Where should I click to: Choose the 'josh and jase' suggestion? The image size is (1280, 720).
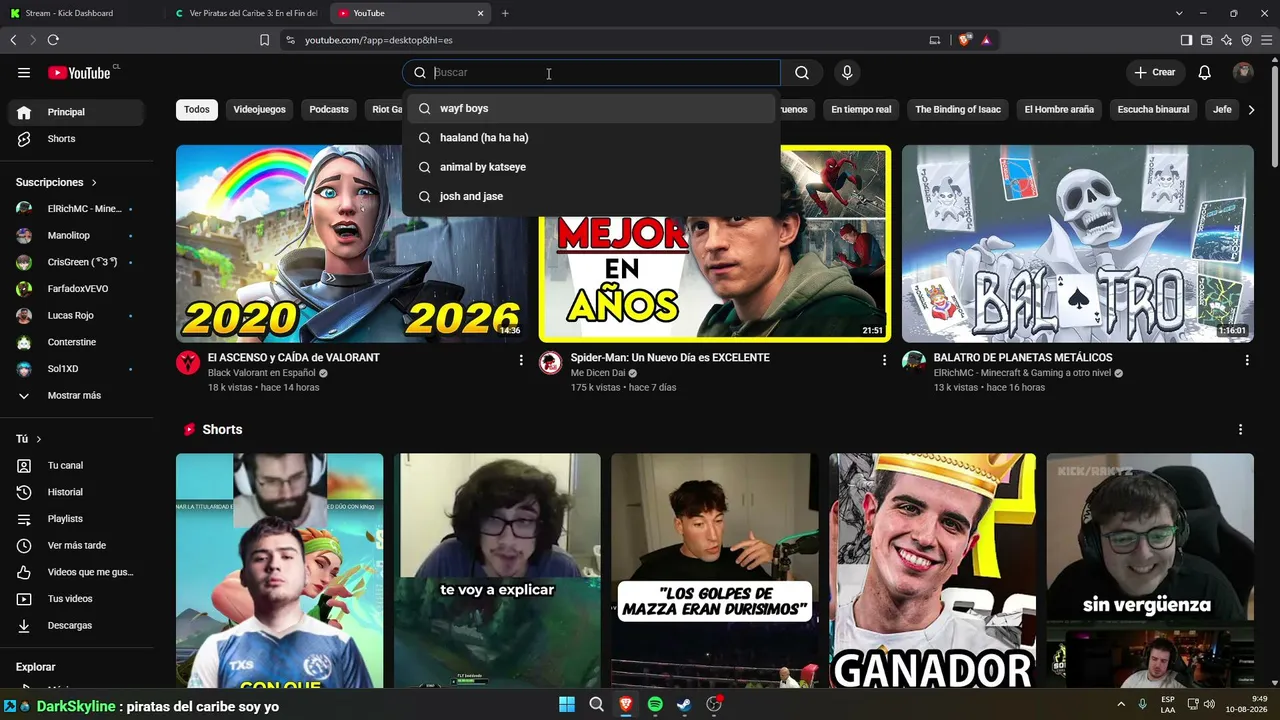(591, 196)
